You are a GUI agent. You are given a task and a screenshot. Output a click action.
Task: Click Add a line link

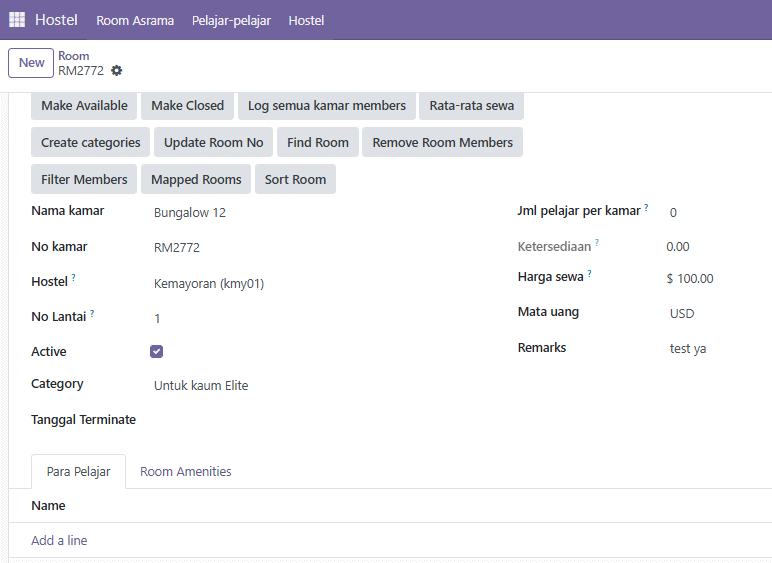pos(59,540)
